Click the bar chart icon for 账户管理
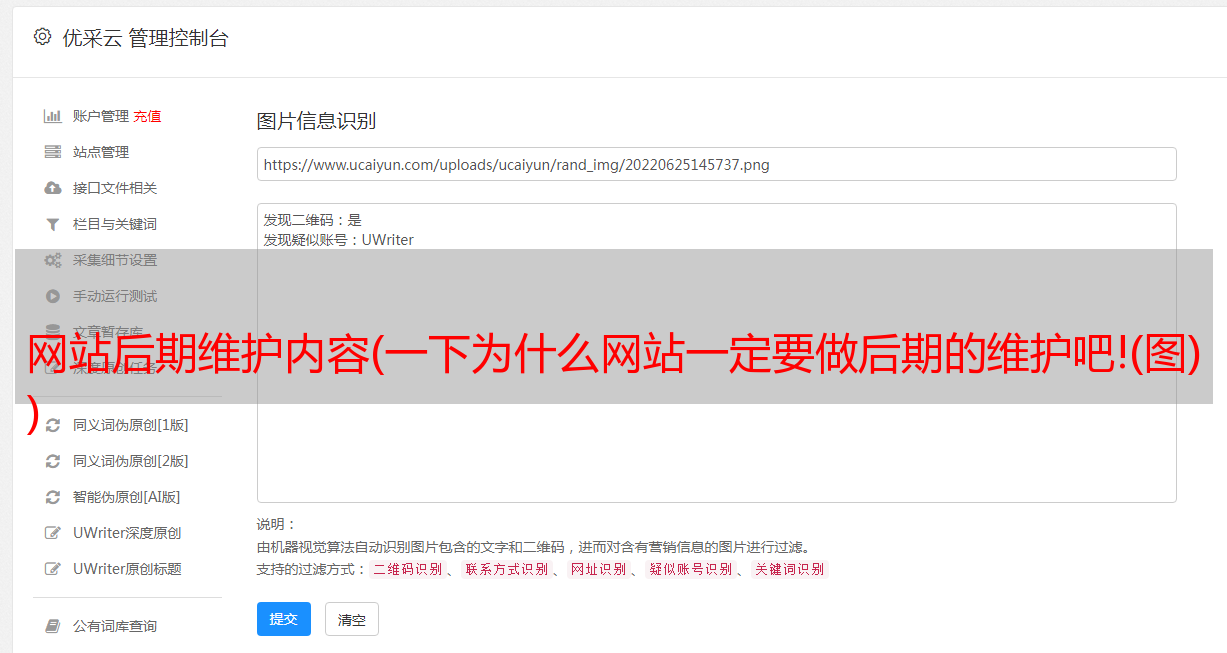This screenshot has width=1227, height=653. [x=53, y=116]
